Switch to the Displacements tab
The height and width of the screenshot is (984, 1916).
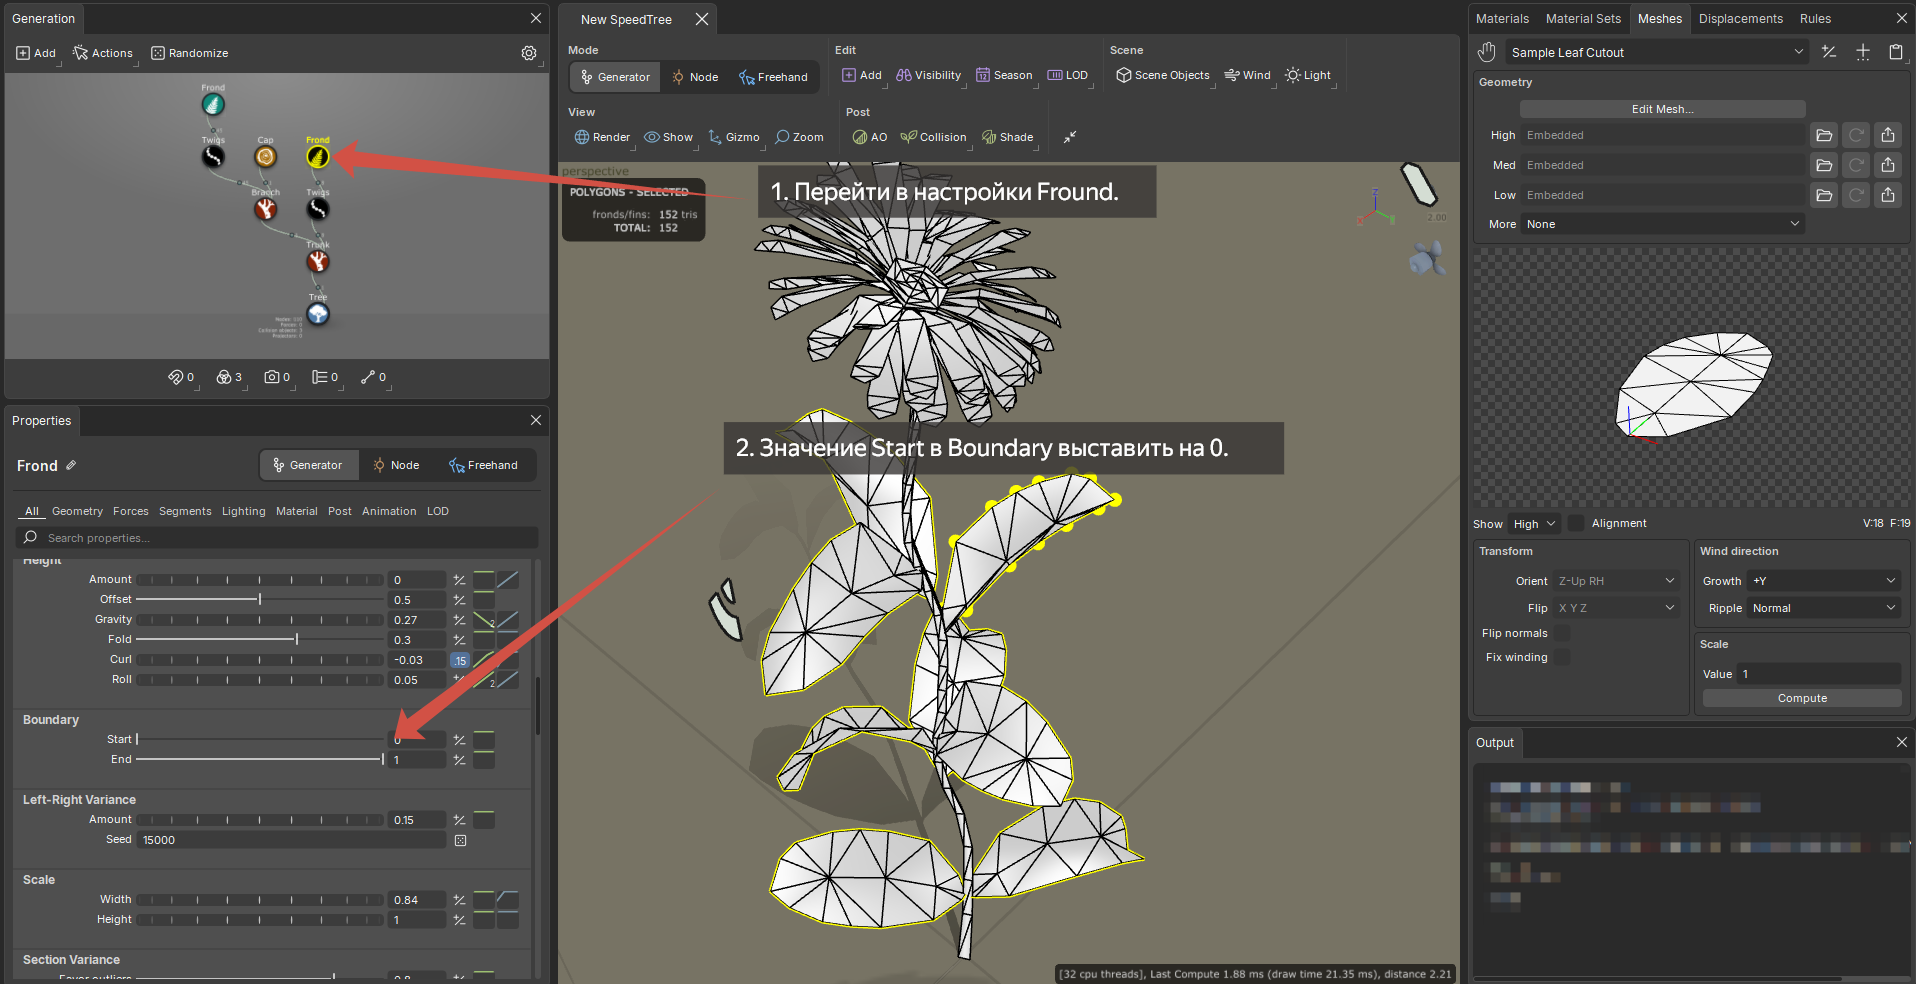(1740, 19)
